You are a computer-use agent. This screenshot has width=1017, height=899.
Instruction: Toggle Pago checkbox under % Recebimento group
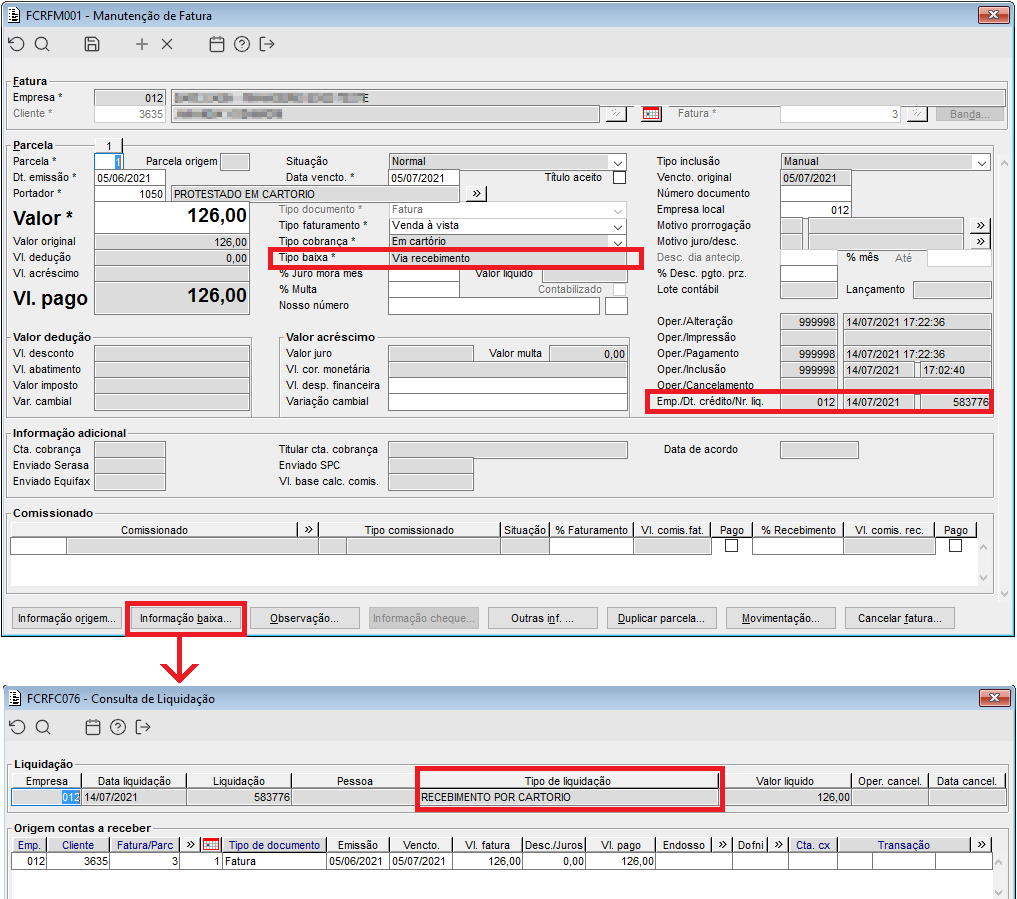coord(955,546)
